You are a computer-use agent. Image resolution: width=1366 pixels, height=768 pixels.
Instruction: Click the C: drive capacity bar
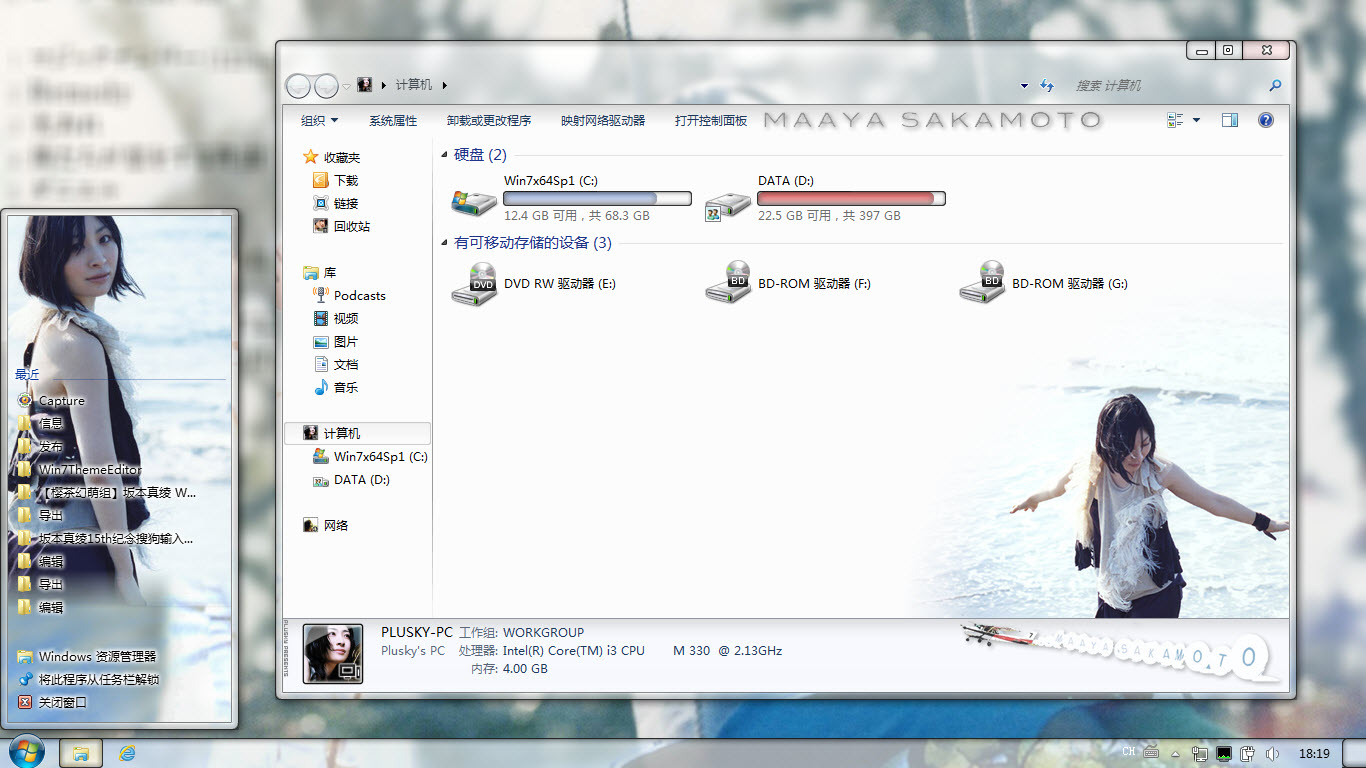[597, 198]
